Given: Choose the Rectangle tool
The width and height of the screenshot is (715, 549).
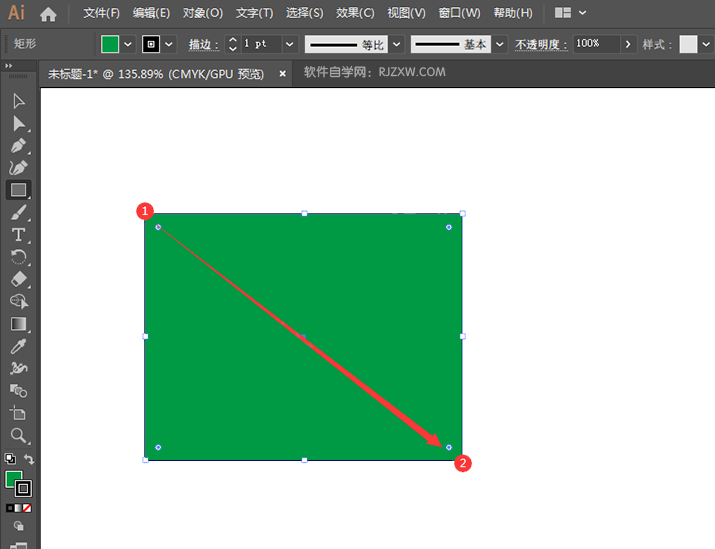Looking at the screenshot, I should (18, 190).
